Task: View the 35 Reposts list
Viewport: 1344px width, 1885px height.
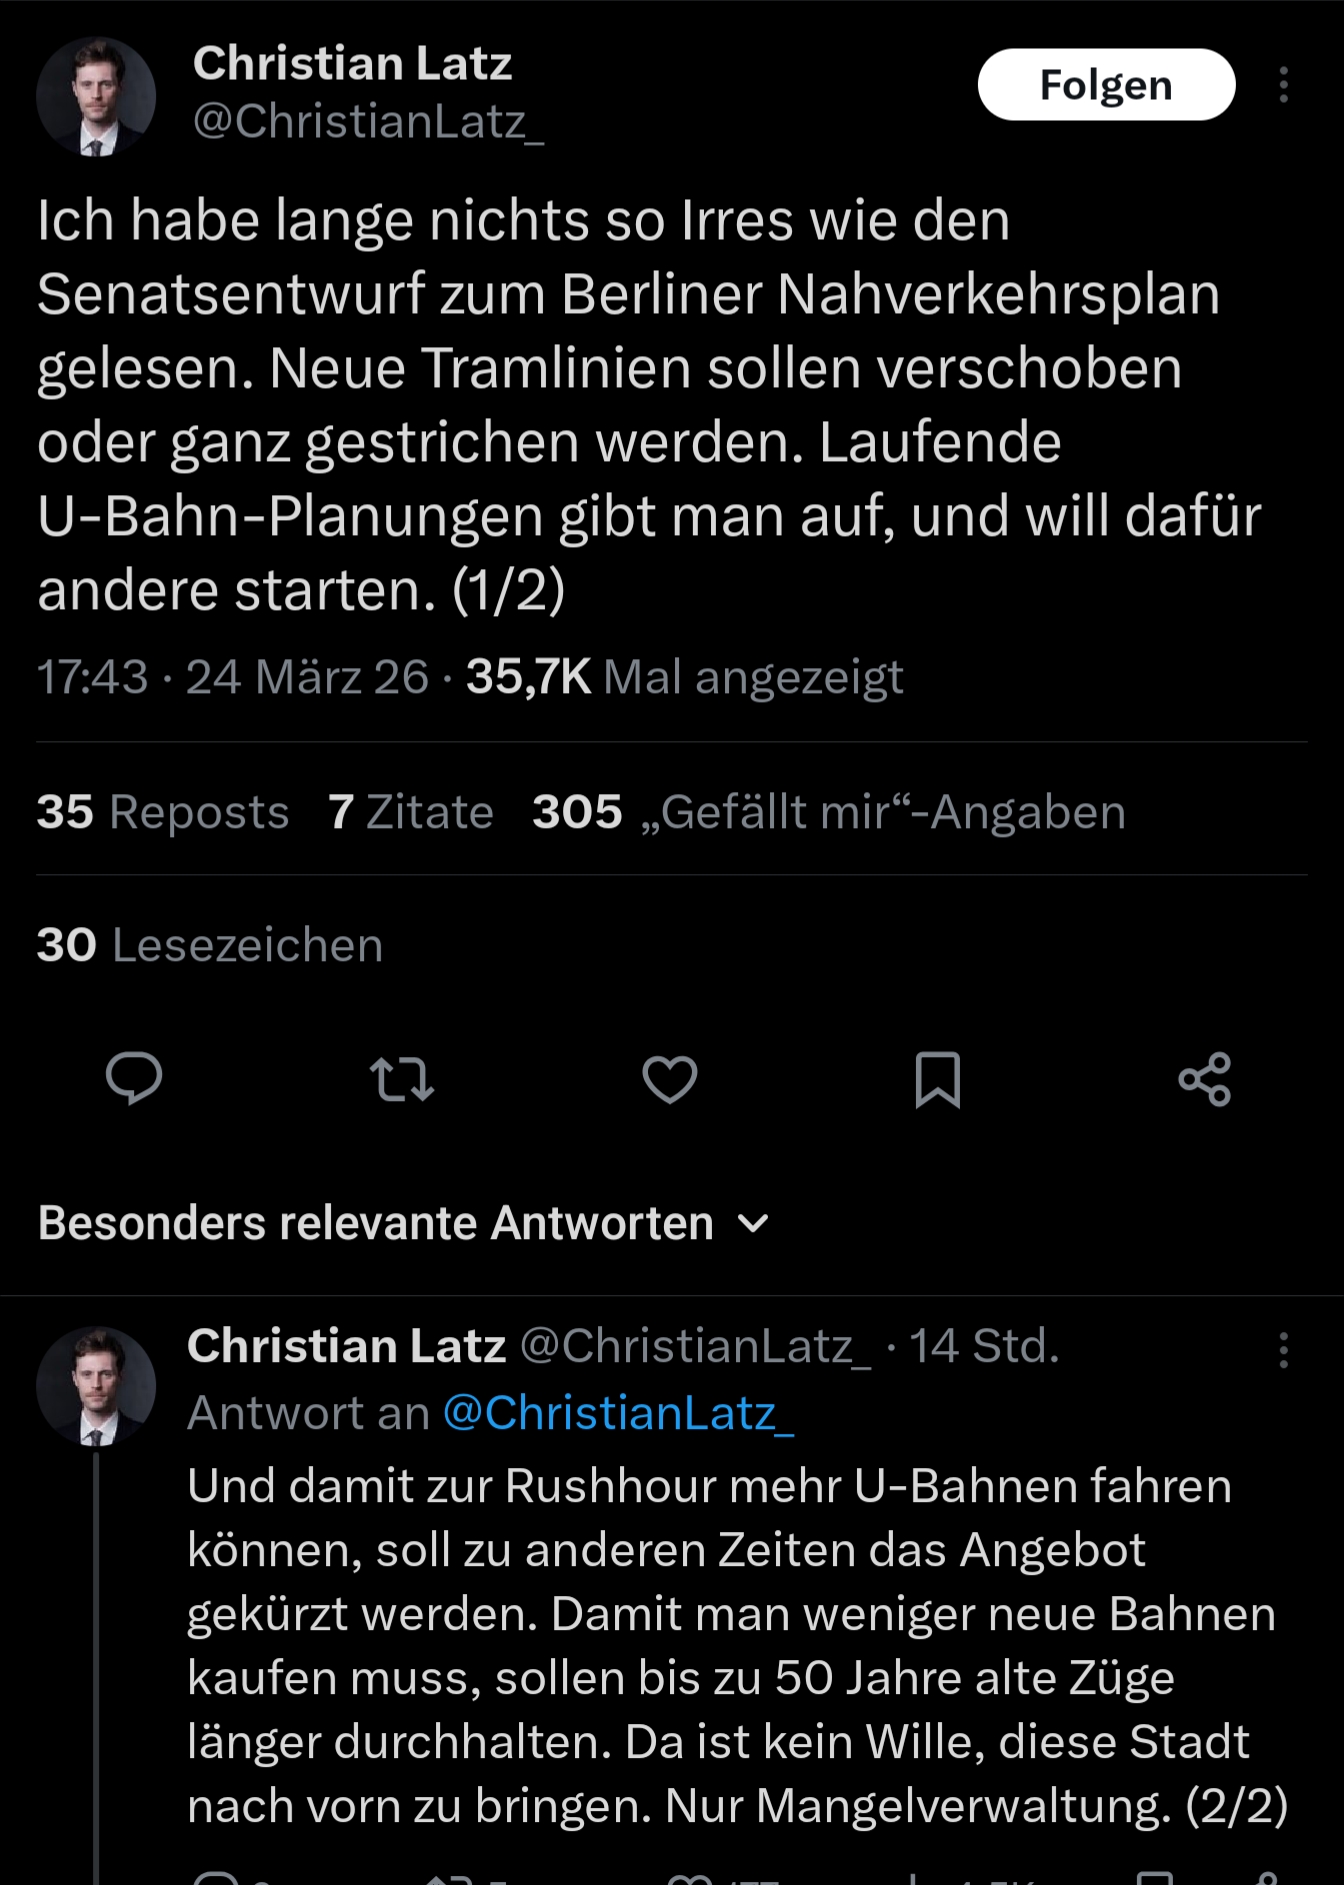Action: tap(163, 812)
